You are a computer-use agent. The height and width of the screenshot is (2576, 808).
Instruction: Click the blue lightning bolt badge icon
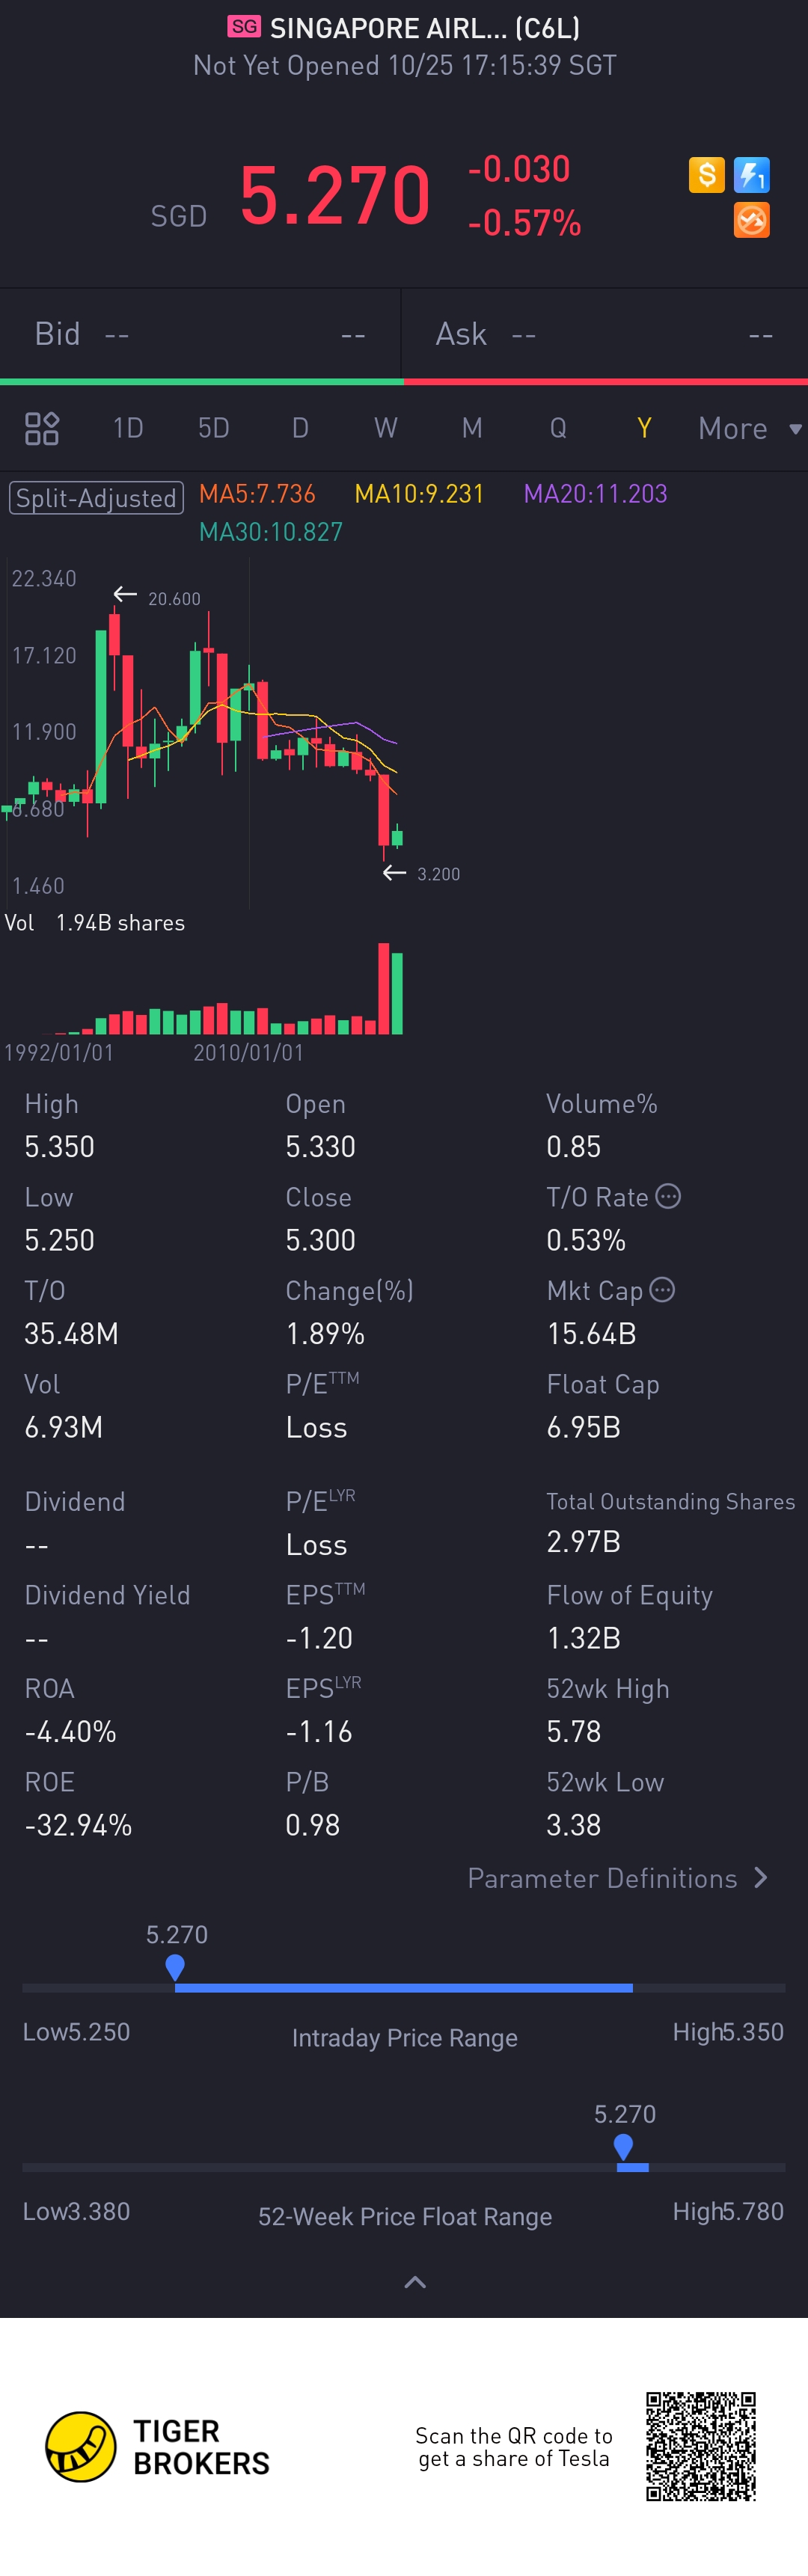pyautogui.click(x=751, y=175)
